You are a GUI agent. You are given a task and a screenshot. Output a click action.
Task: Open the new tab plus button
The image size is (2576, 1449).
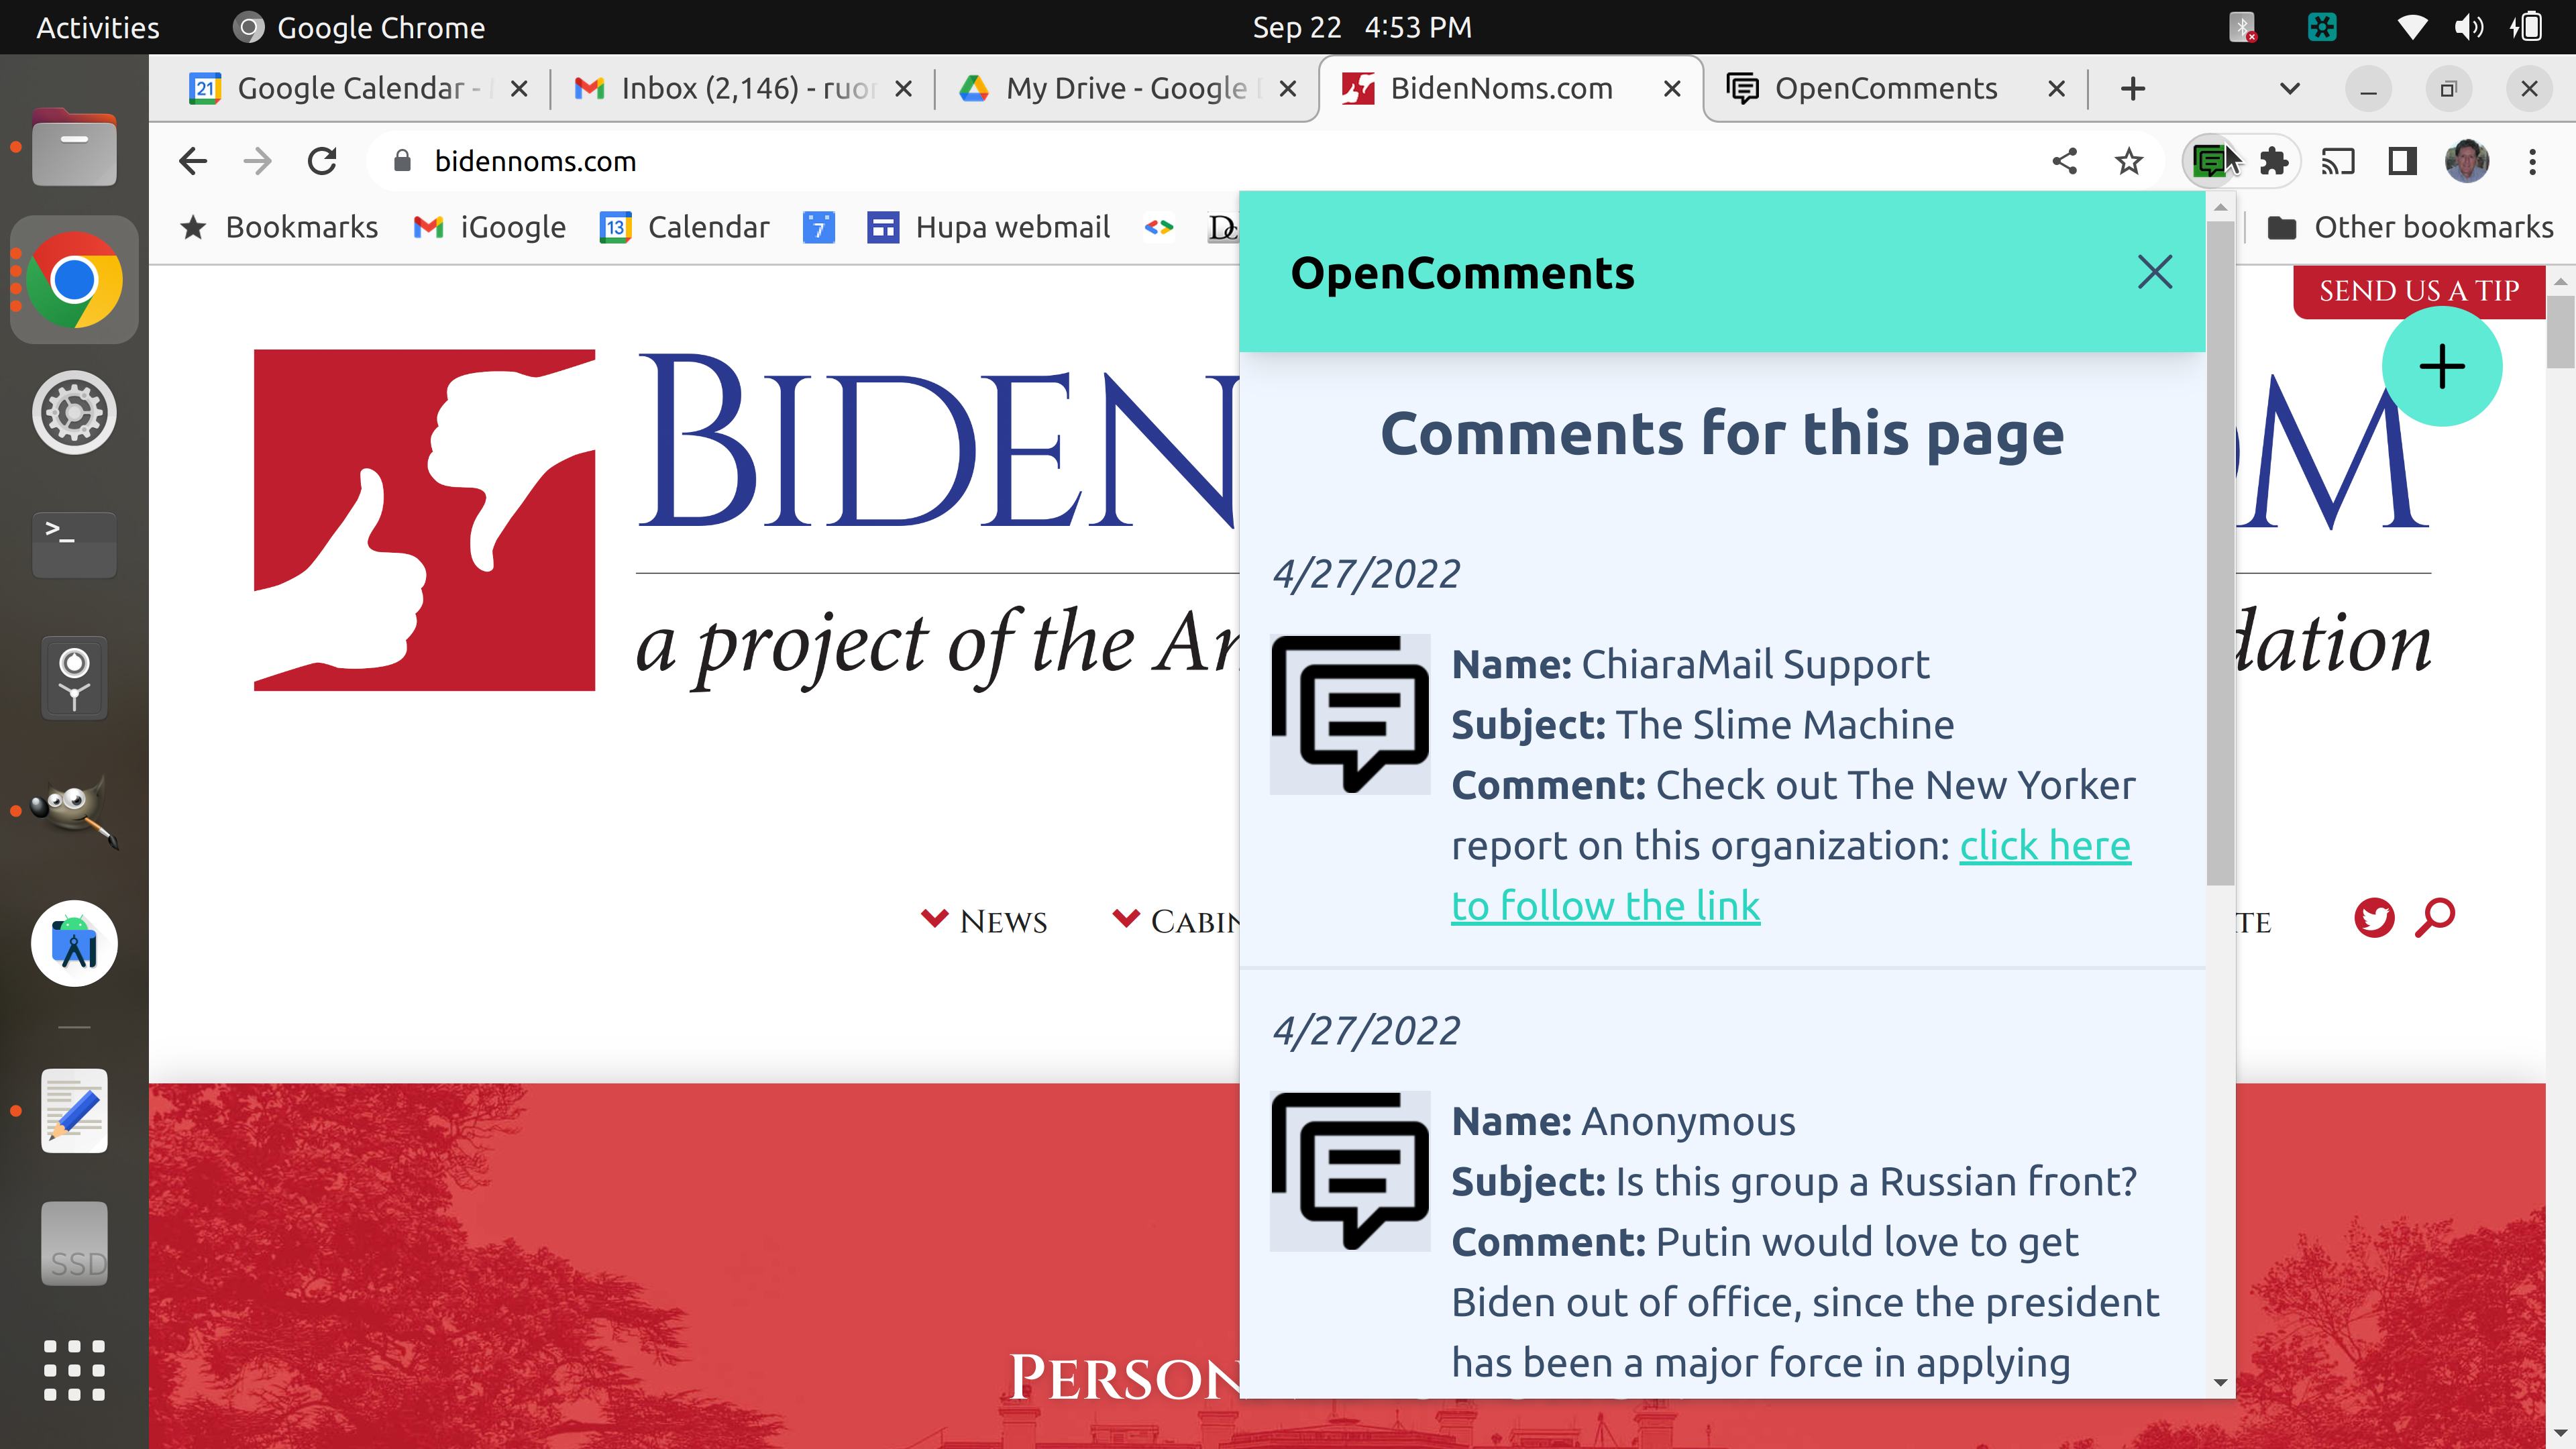[x=2133, y=88]
